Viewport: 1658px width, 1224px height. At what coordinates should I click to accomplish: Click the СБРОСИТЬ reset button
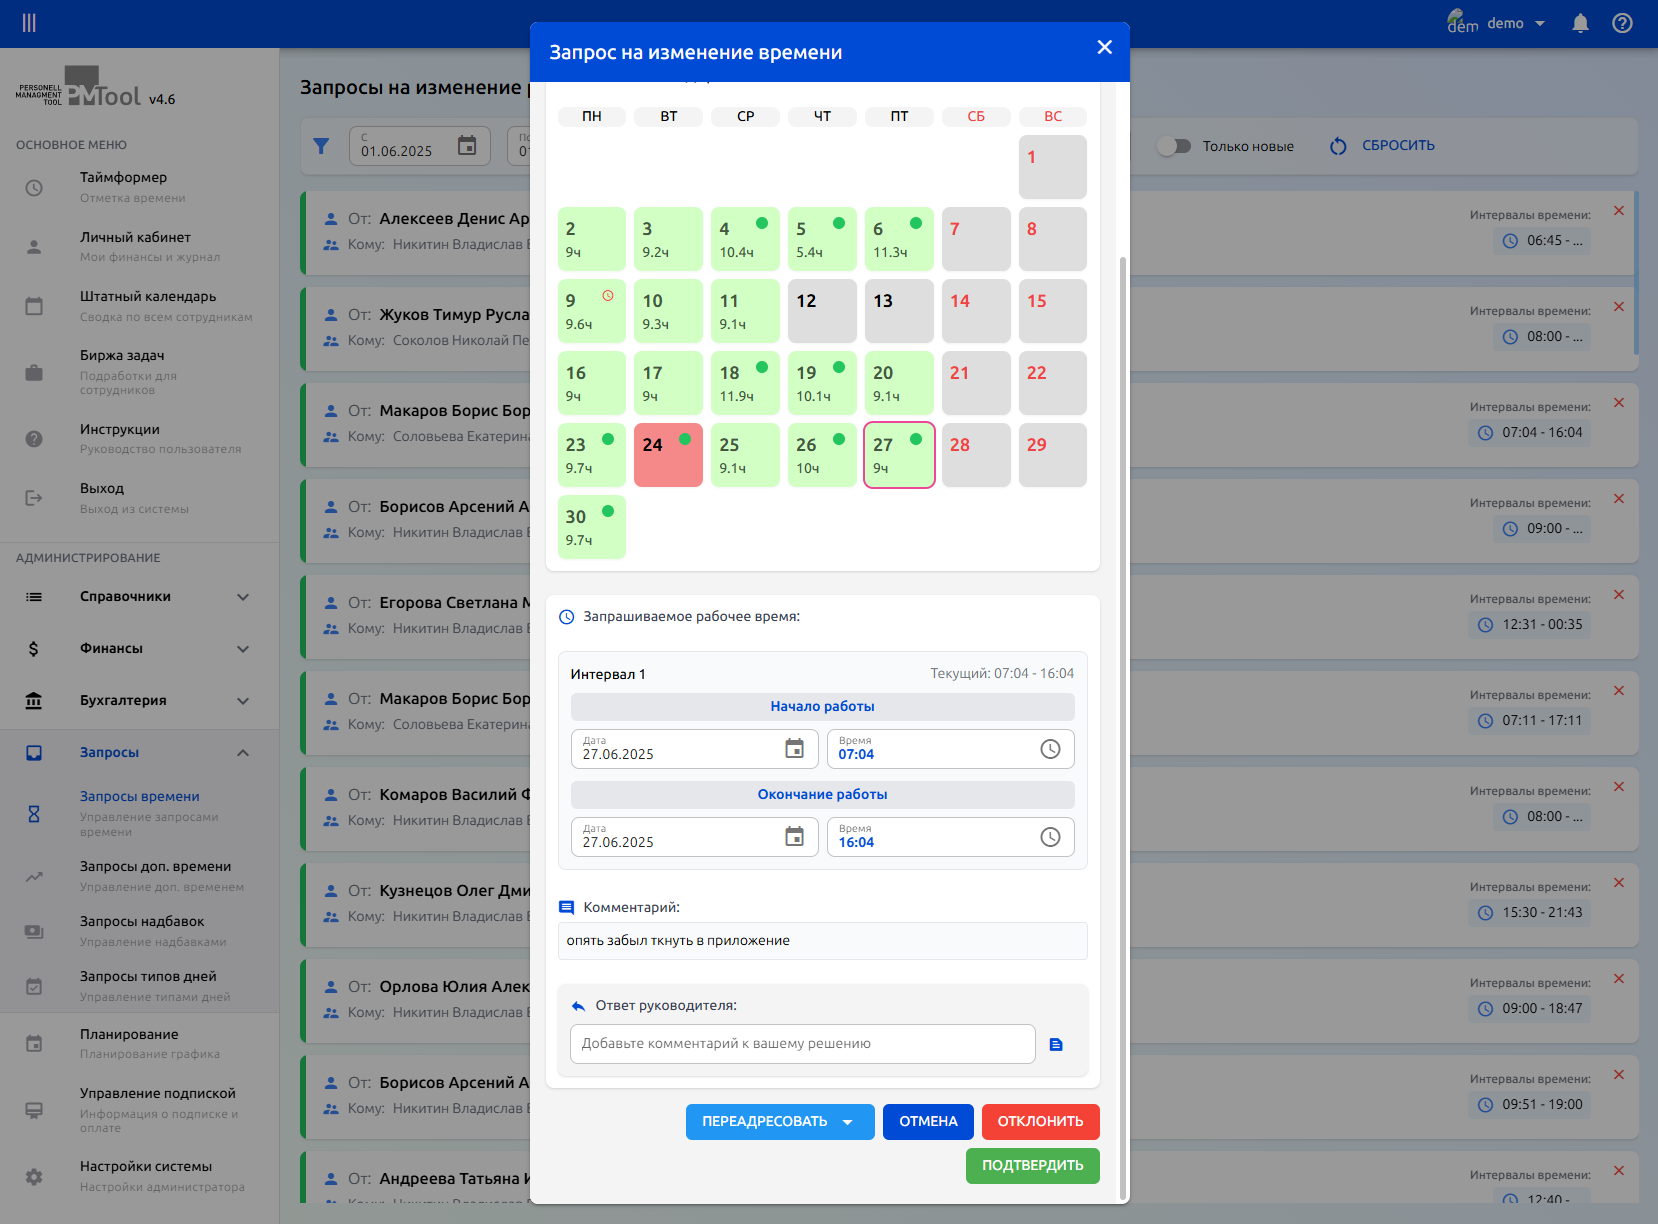[1382, 146]
